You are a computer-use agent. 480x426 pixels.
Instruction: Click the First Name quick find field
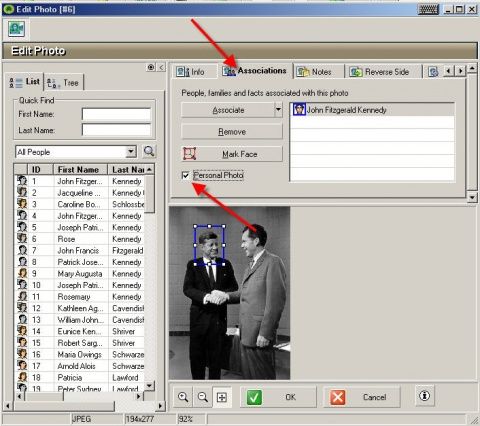(x=116, y=114)
